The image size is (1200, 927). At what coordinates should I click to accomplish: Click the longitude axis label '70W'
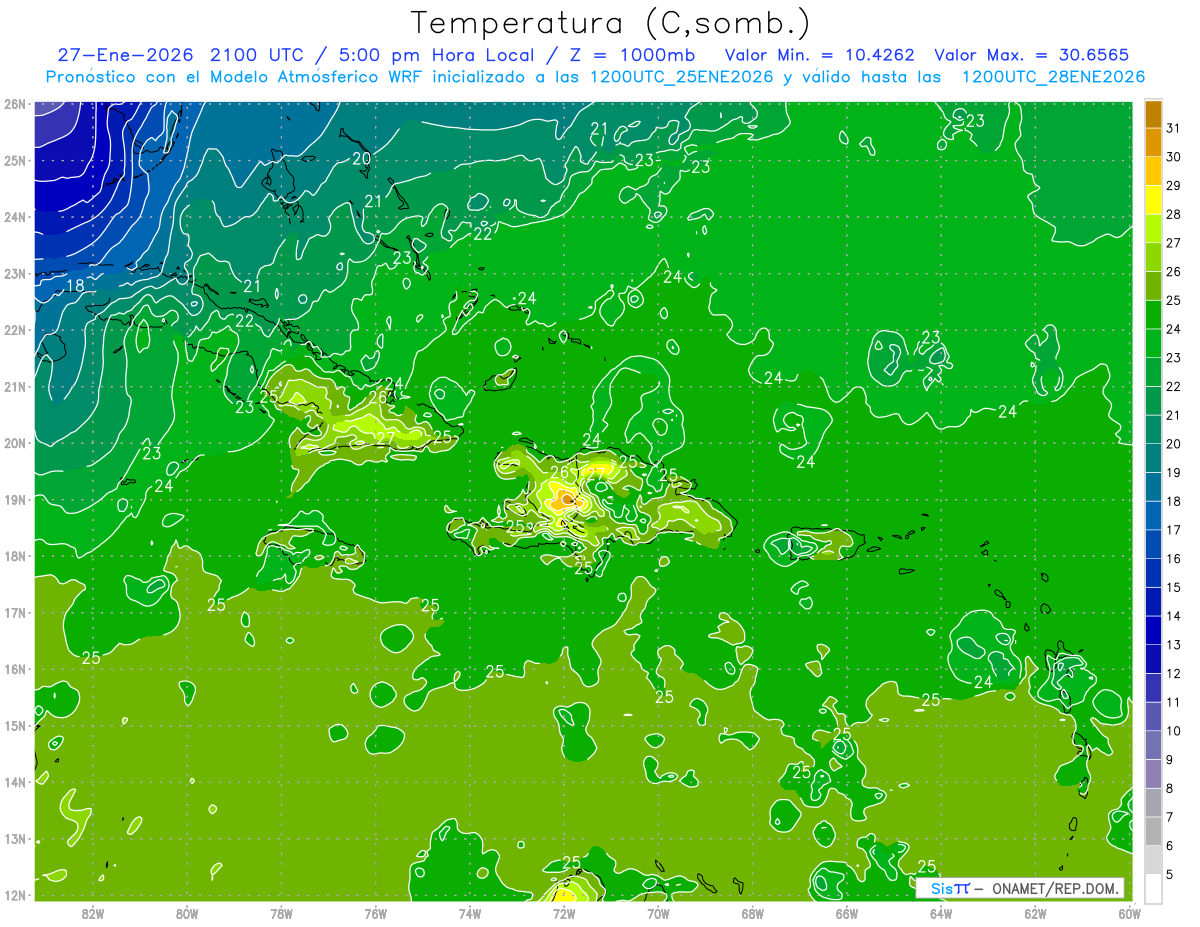[658, 913]
